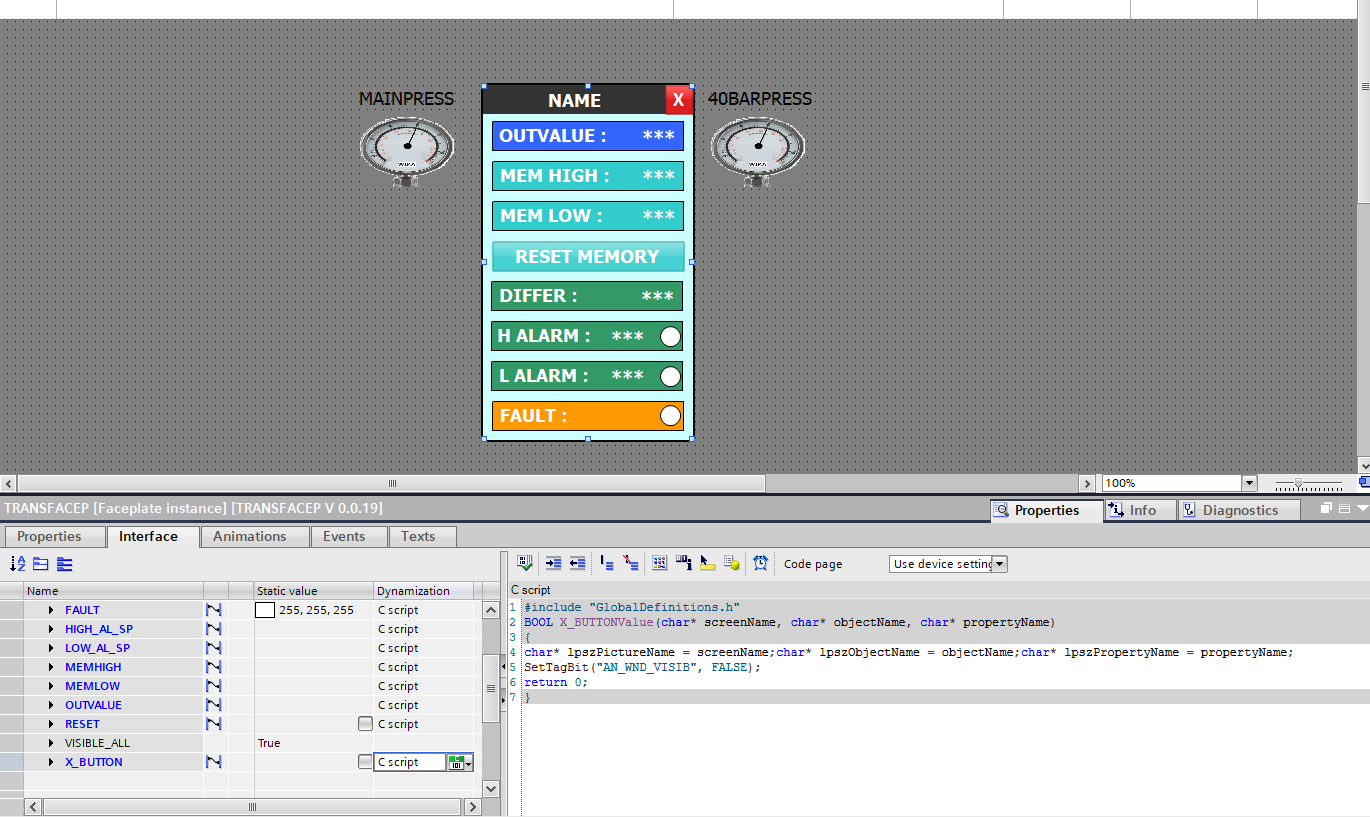Screen dimensions: 1370x817
Task: Click the alarm clock trigger icon
Action: (761, 563)
